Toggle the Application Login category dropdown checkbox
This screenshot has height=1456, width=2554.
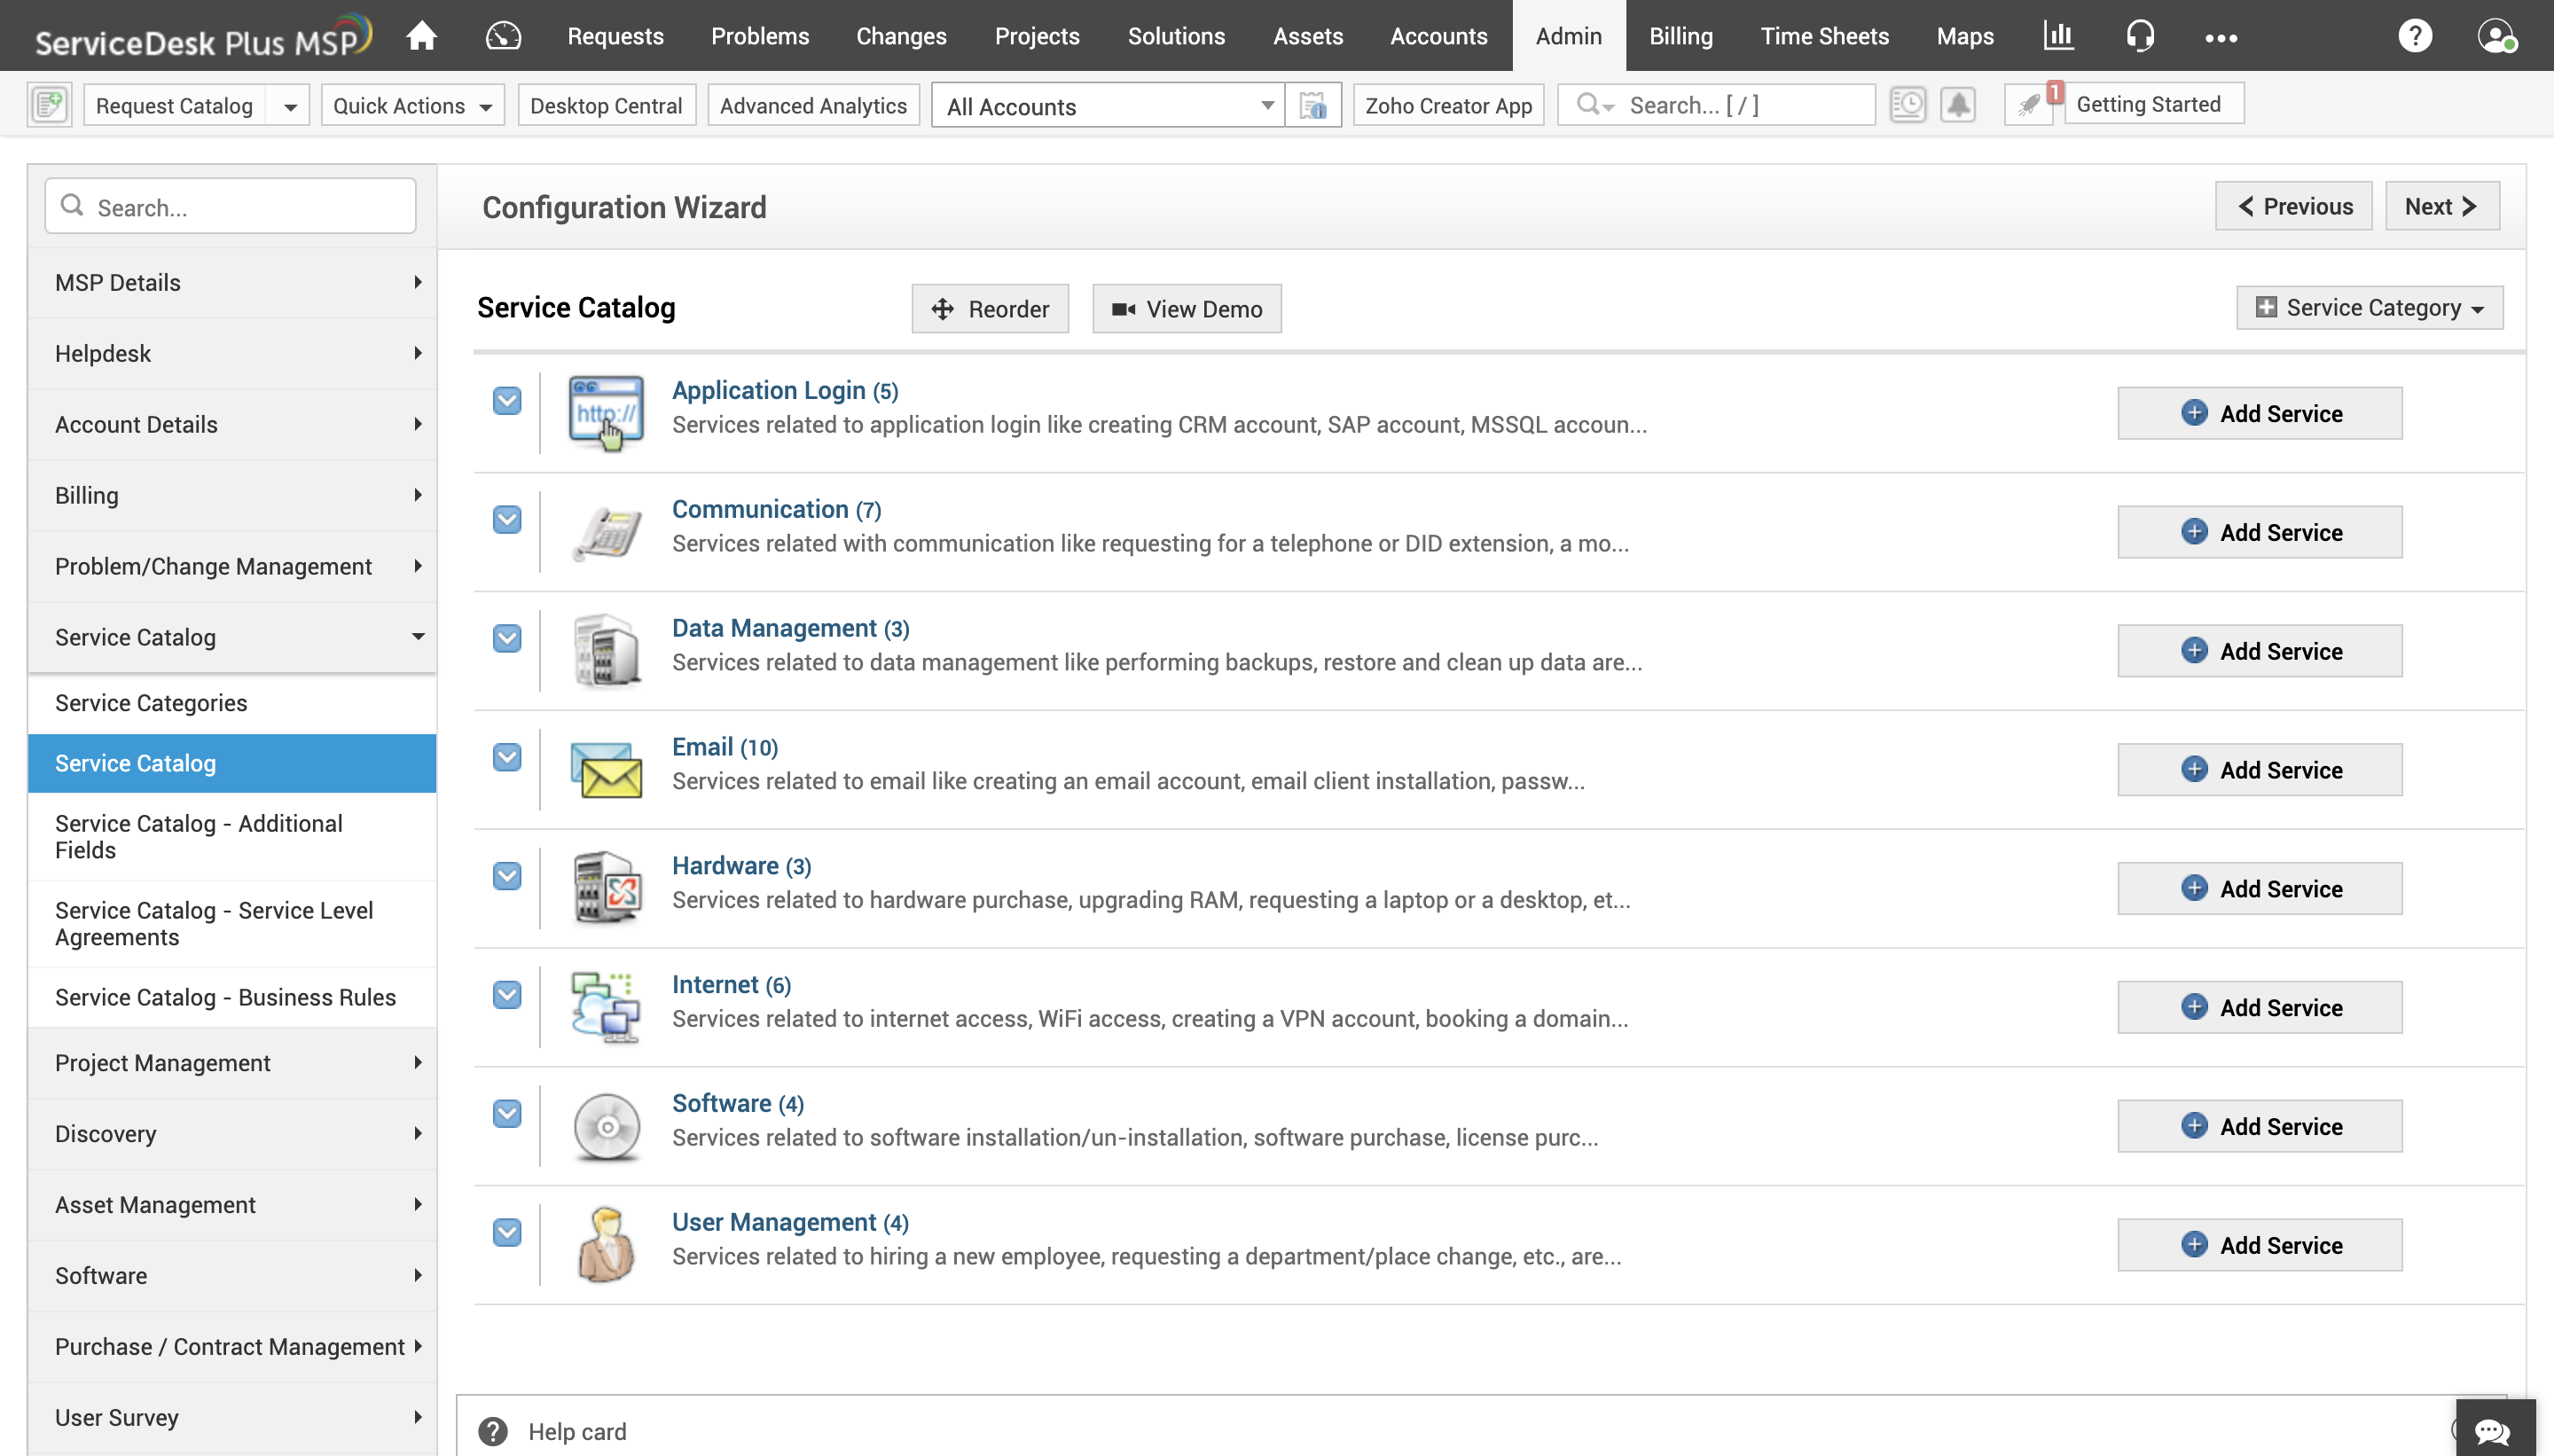click(x=507, y=400)
